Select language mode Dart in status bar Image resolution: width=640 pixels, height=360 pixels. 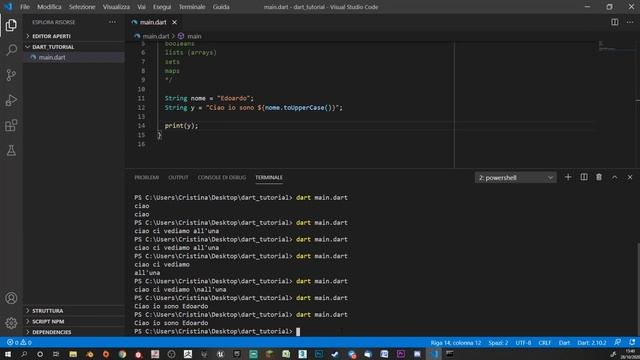click(564, 342)
